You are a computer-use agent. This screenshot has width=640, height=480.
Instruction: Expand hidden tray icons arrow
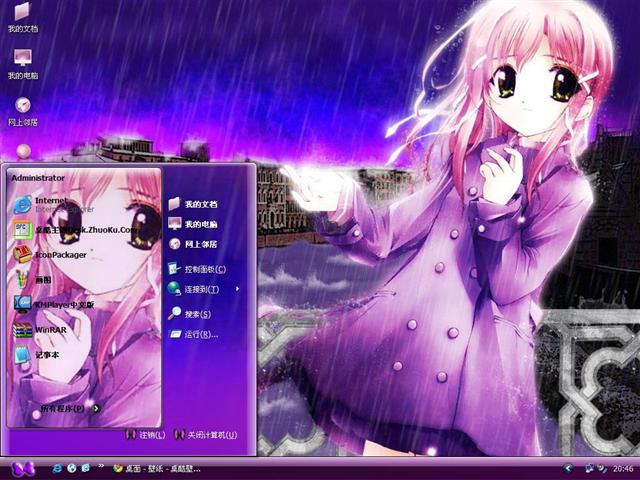[568, 469]
